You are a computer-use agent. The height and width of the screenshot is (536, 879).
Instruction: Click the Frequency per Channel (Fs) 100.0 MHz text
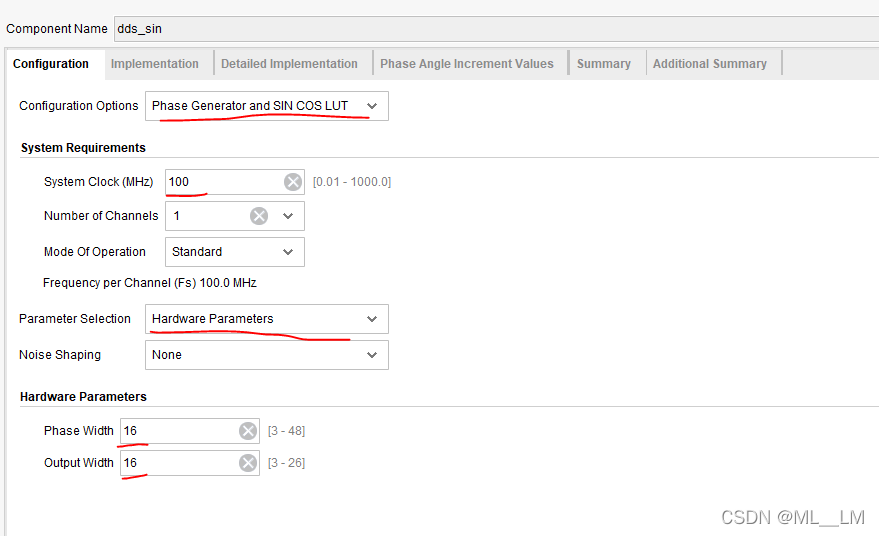click(150, 283)
